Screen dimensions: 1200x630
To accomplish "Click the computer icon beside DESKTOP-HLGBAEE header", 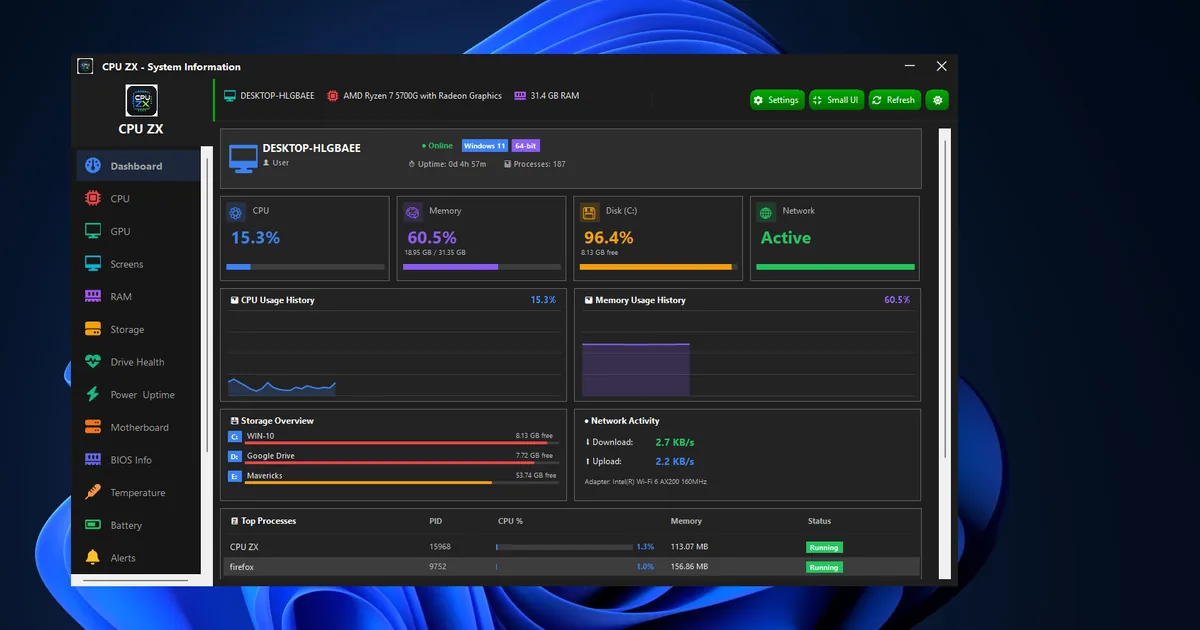I will click(x=230, y=96).
